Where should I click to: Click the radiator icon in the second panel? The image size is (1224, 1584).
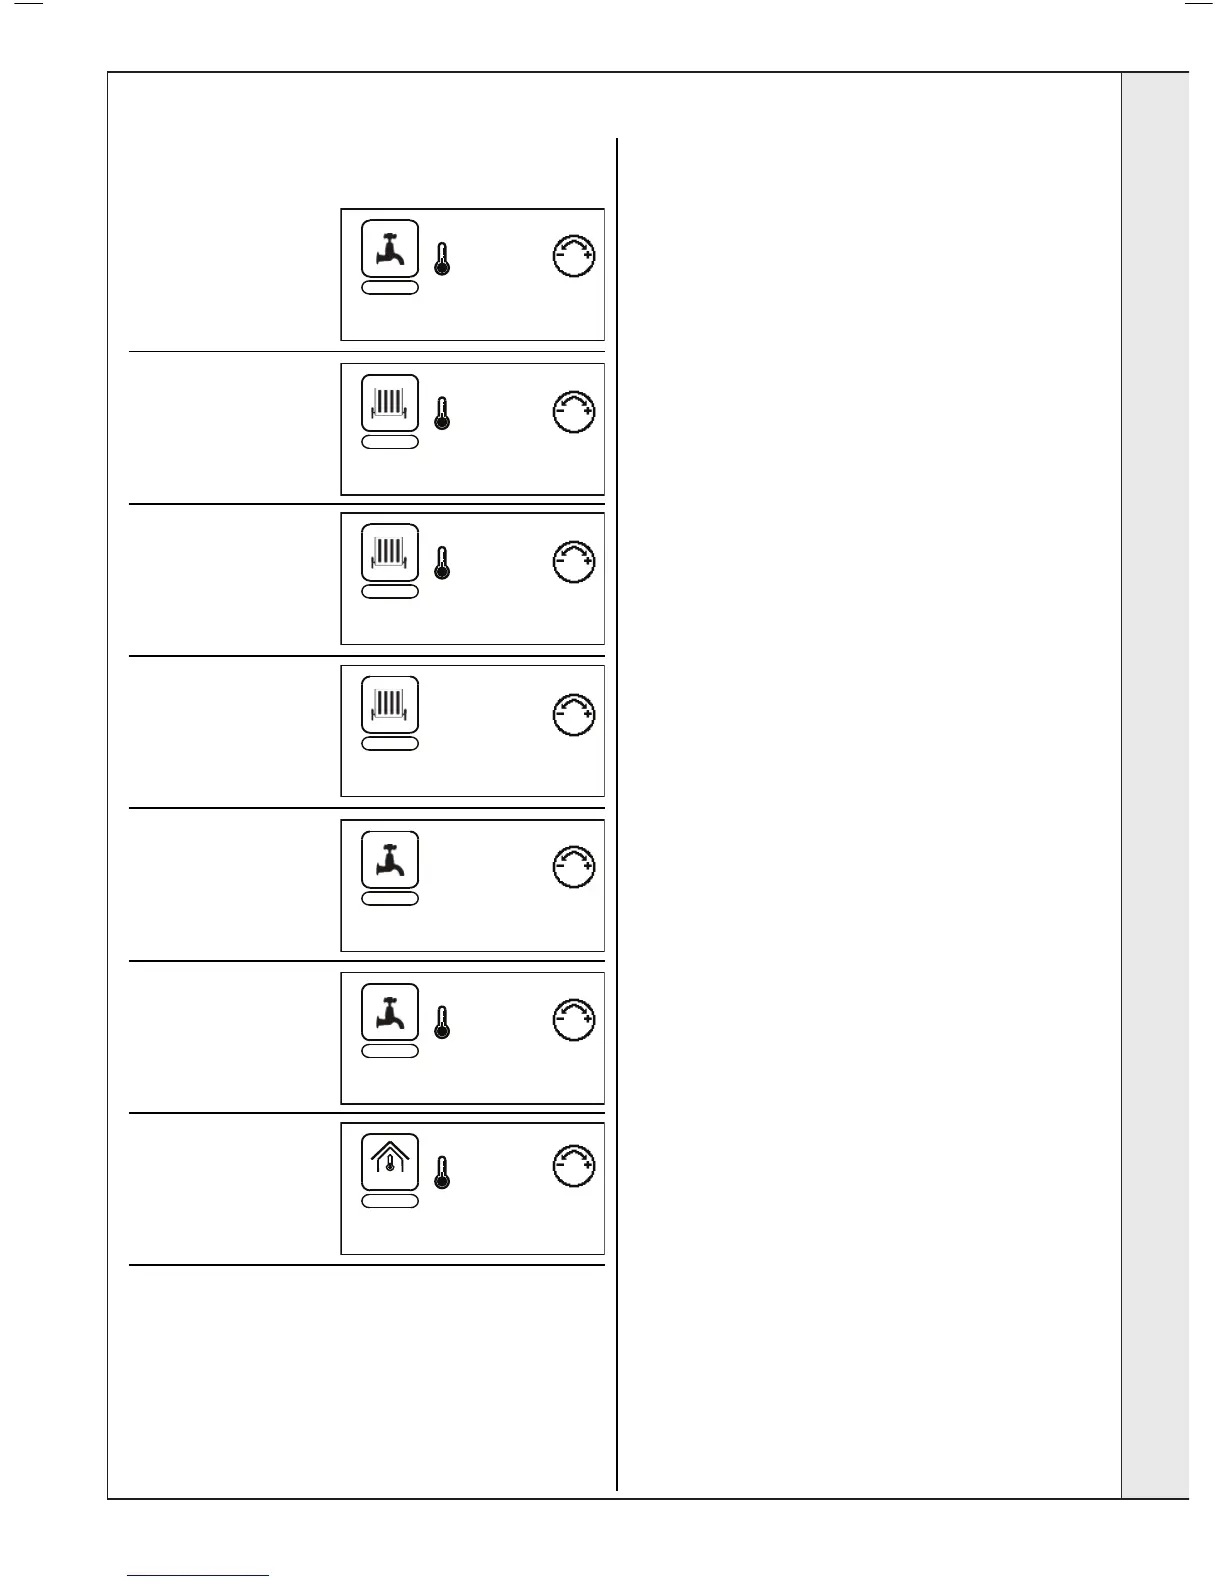(390, 403)
